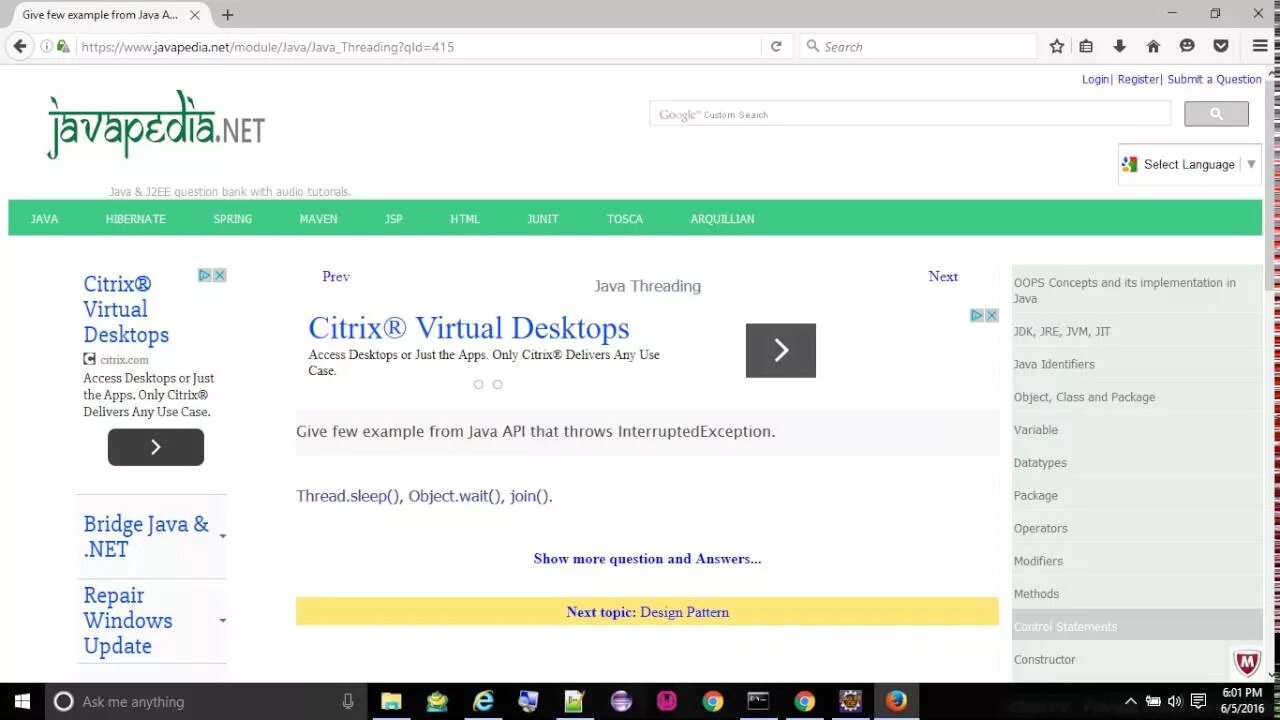Open the Pocket icon in the toolbar
Screen dimensions: 1280x720
tap(1221, 46)
